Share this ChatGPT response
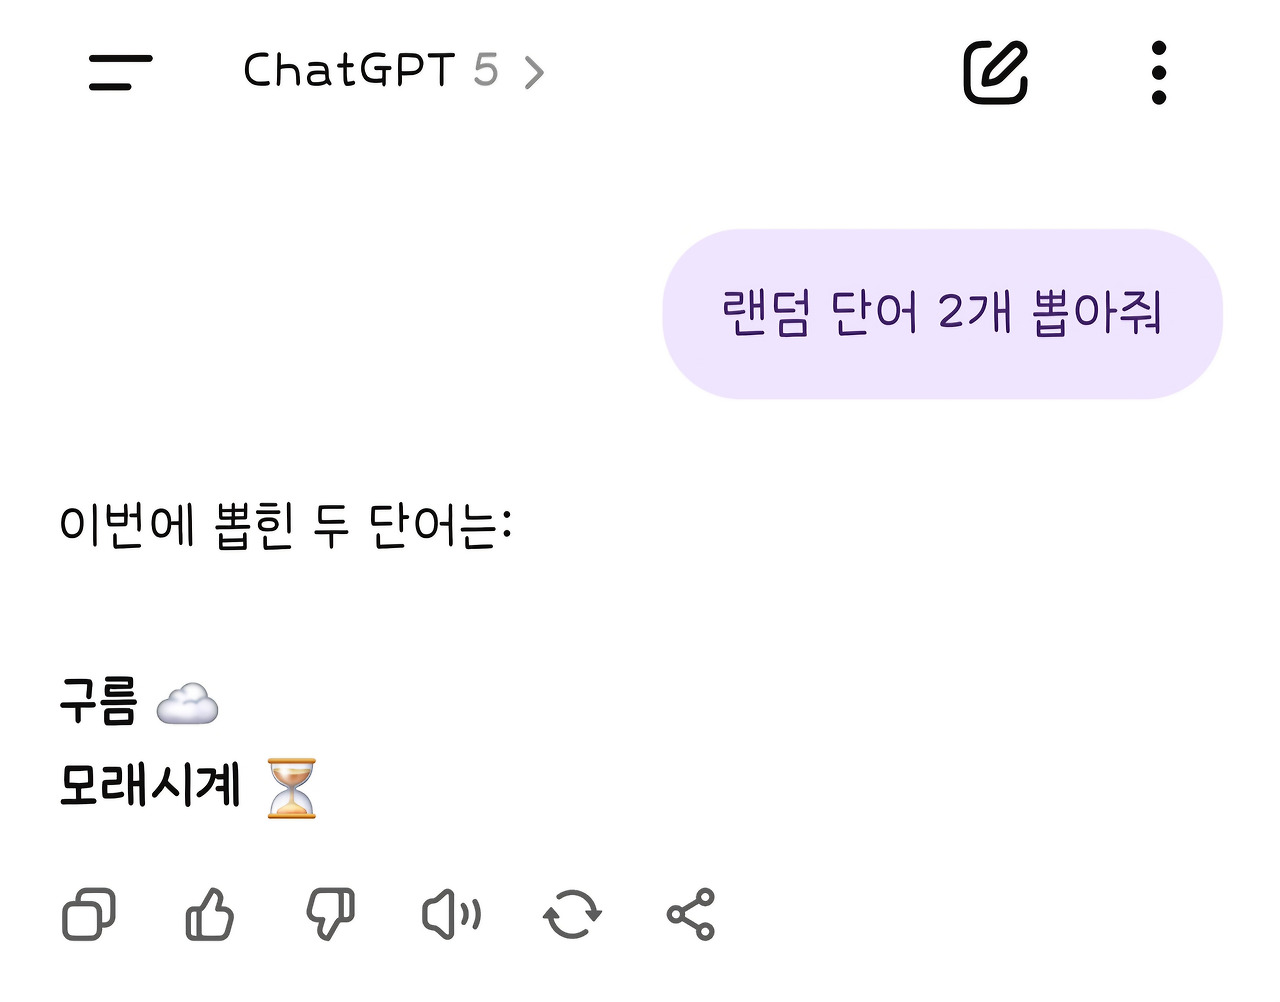The height and width of the screenshot is (1002, 1280). tap(692, 912)
